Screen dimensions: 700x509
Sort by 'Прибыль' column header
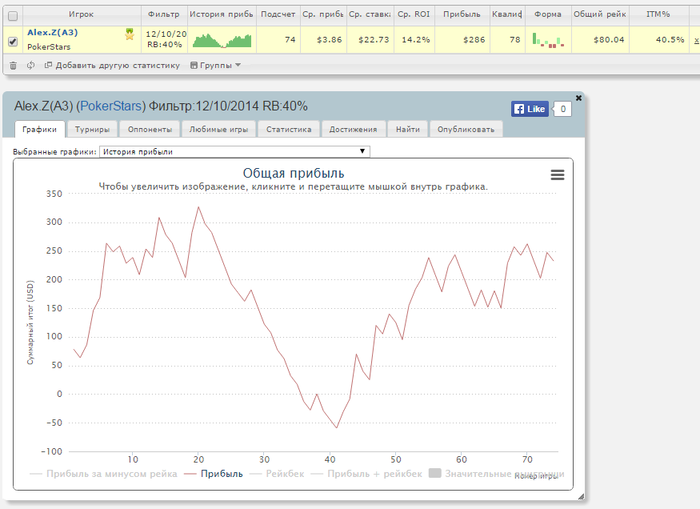pos(462,14)
